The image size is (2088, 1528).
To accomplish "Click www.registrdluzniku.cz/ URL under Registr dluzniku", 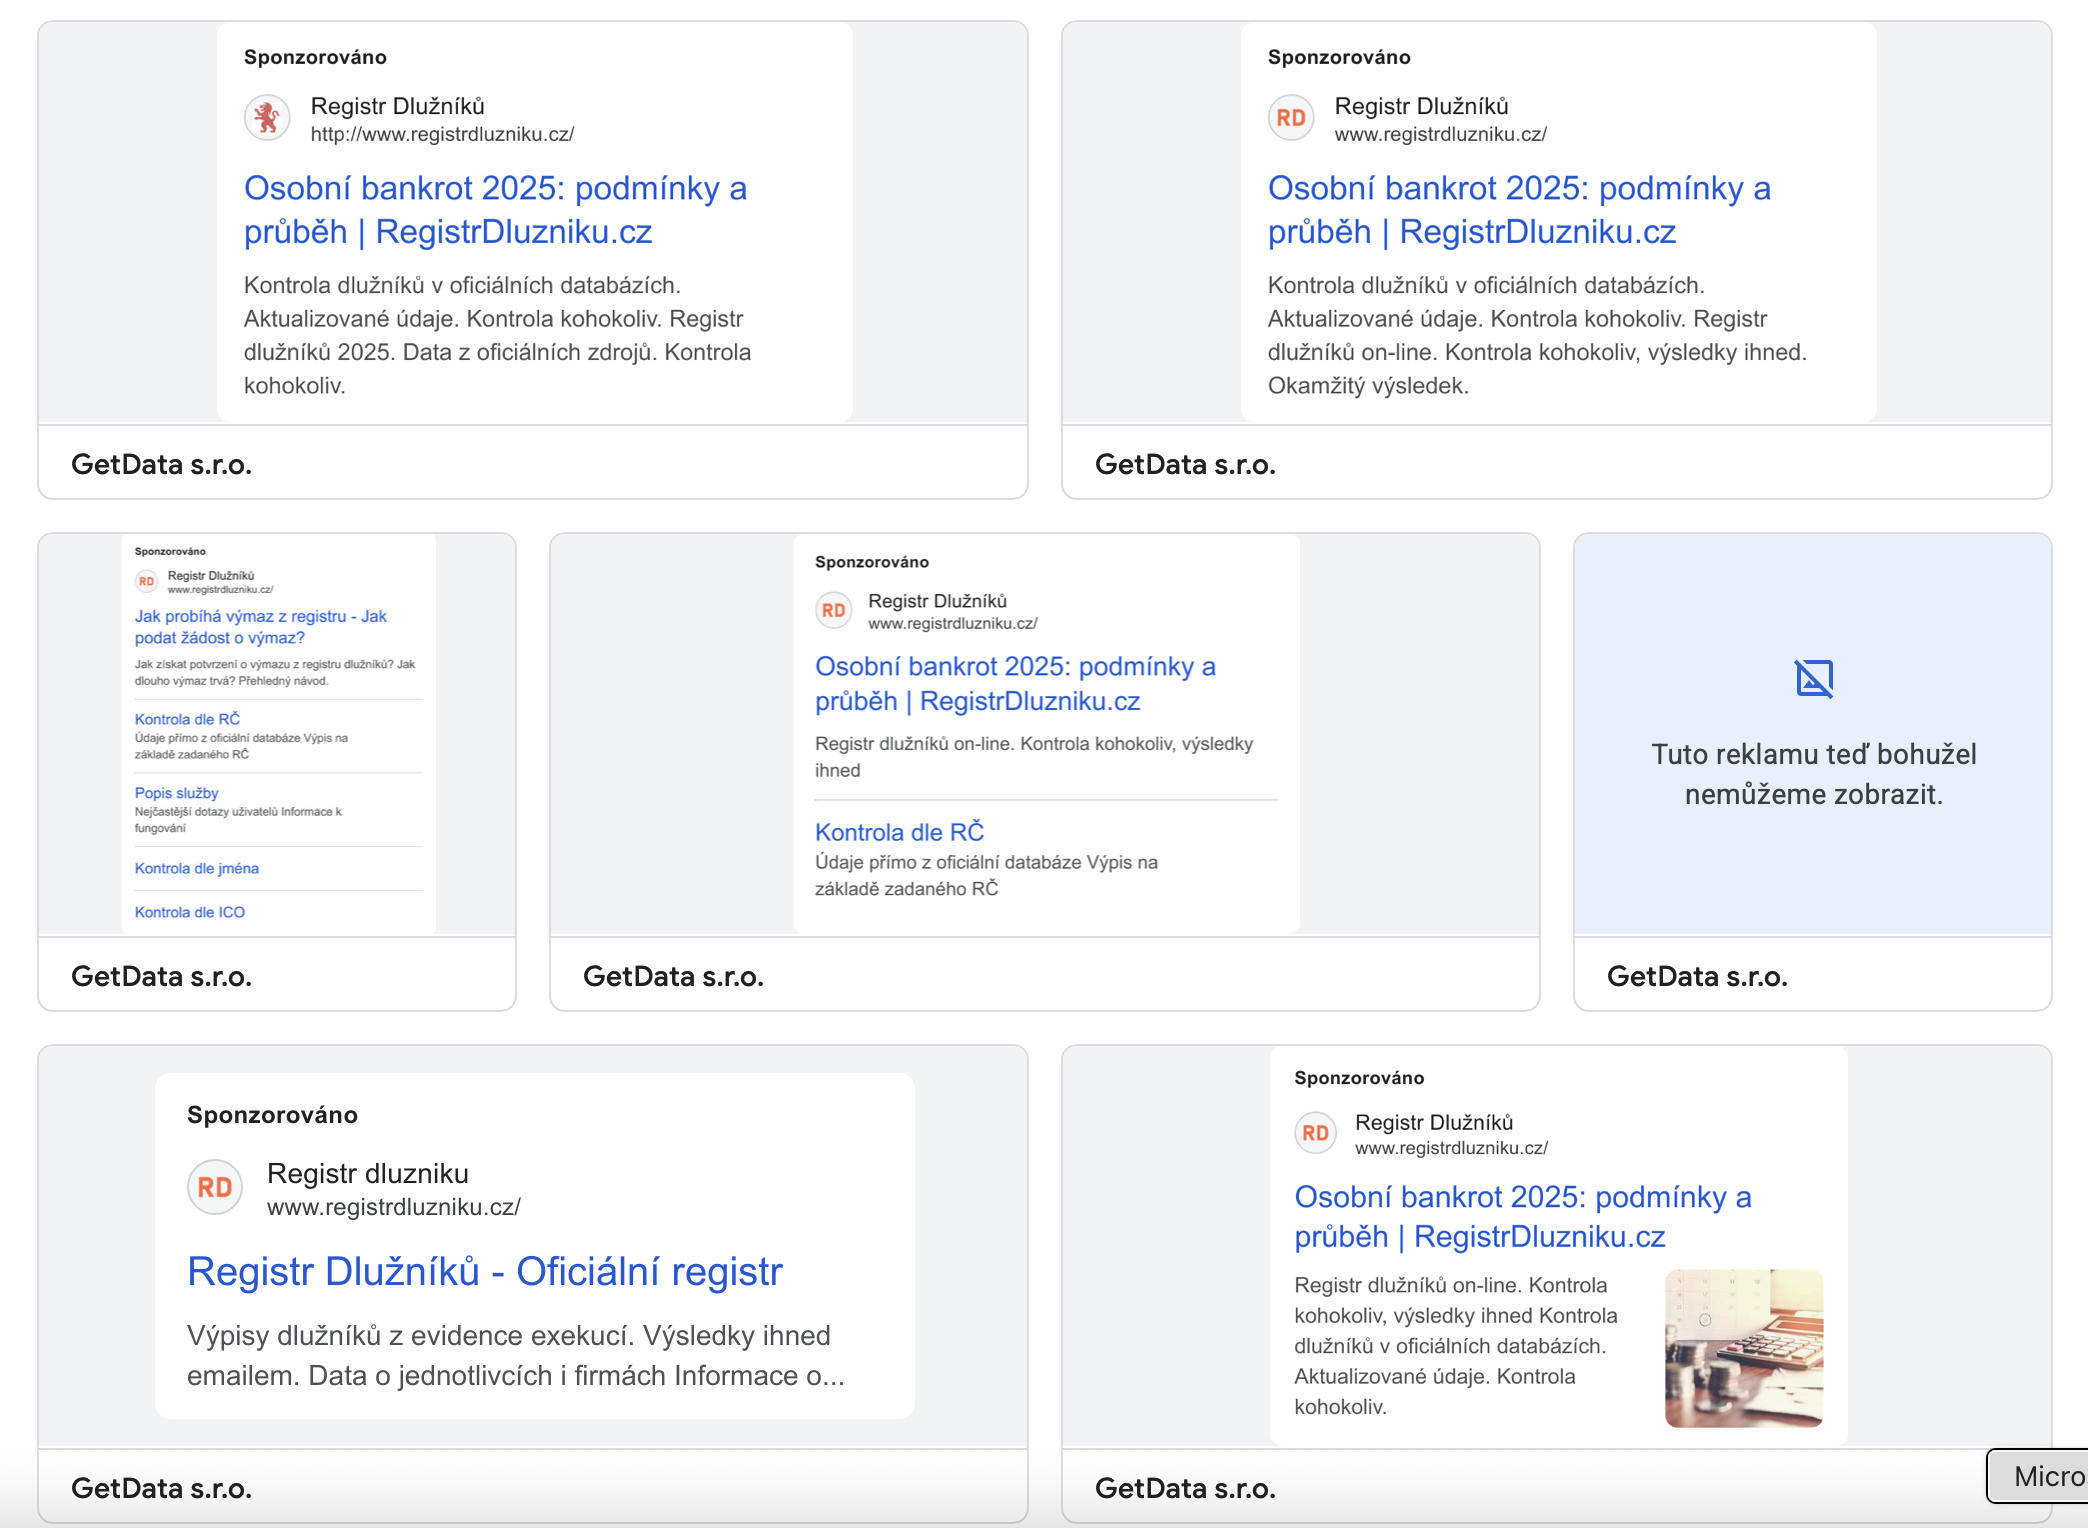I will pos(394,1207).
